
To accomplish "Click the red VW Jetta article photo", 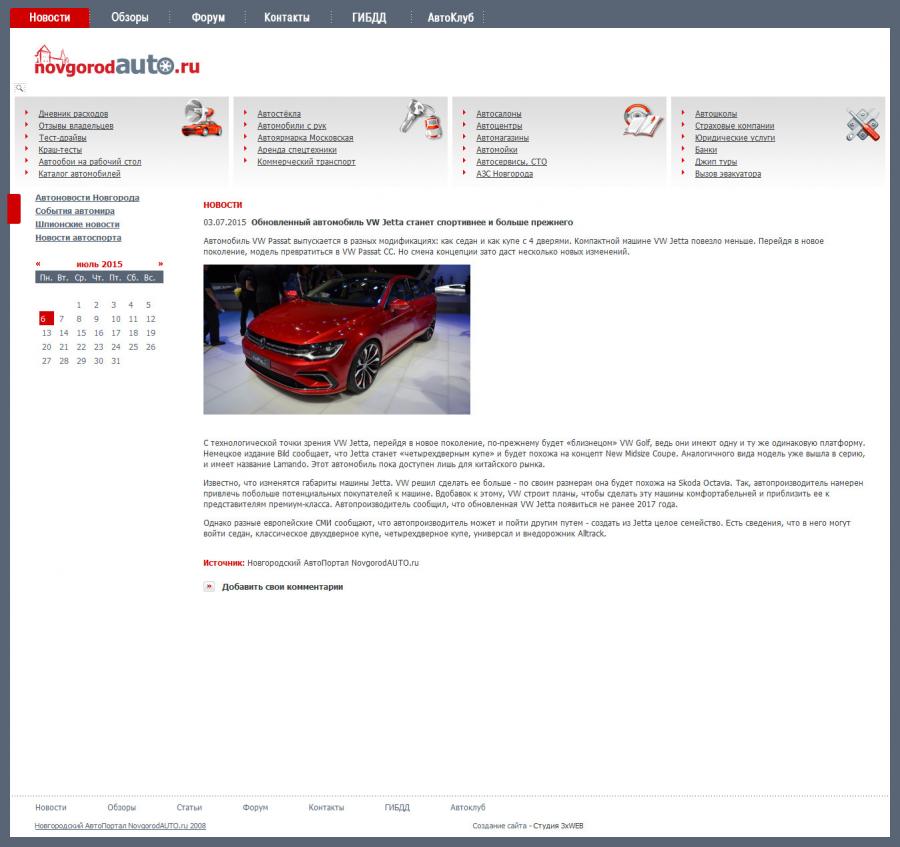I will click(336, 339).
